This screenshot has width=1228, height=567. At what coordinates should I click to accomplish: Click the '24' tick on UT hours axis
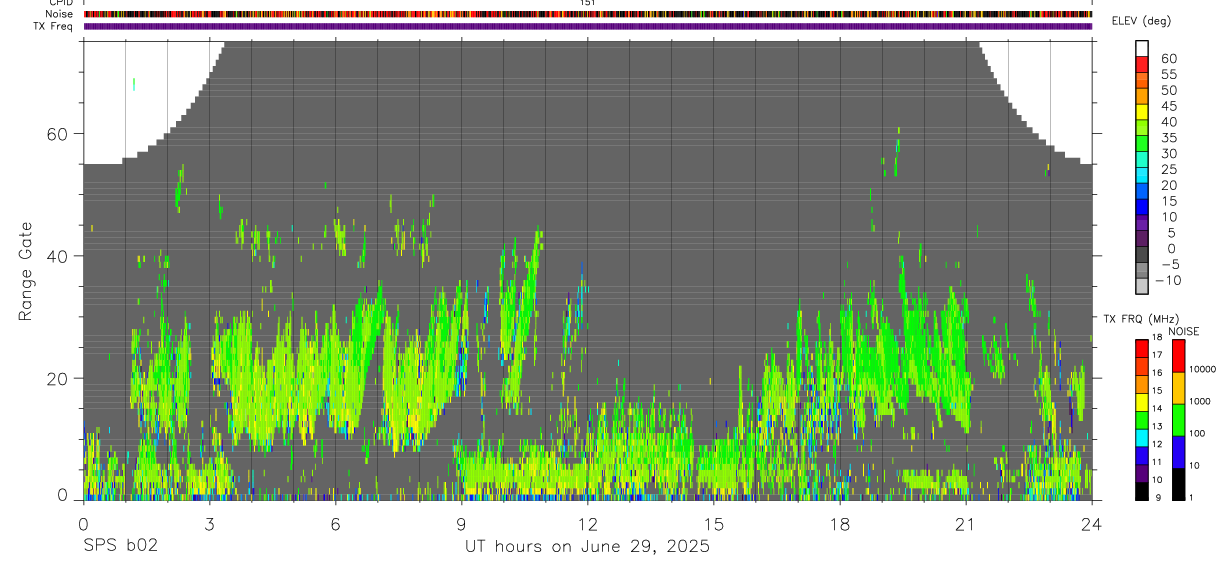click(1091, 524)
